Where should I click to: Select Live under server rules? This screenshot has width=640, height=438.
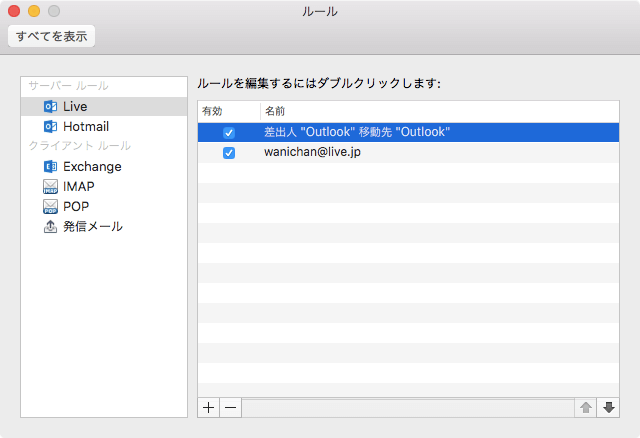pos(104,107)
